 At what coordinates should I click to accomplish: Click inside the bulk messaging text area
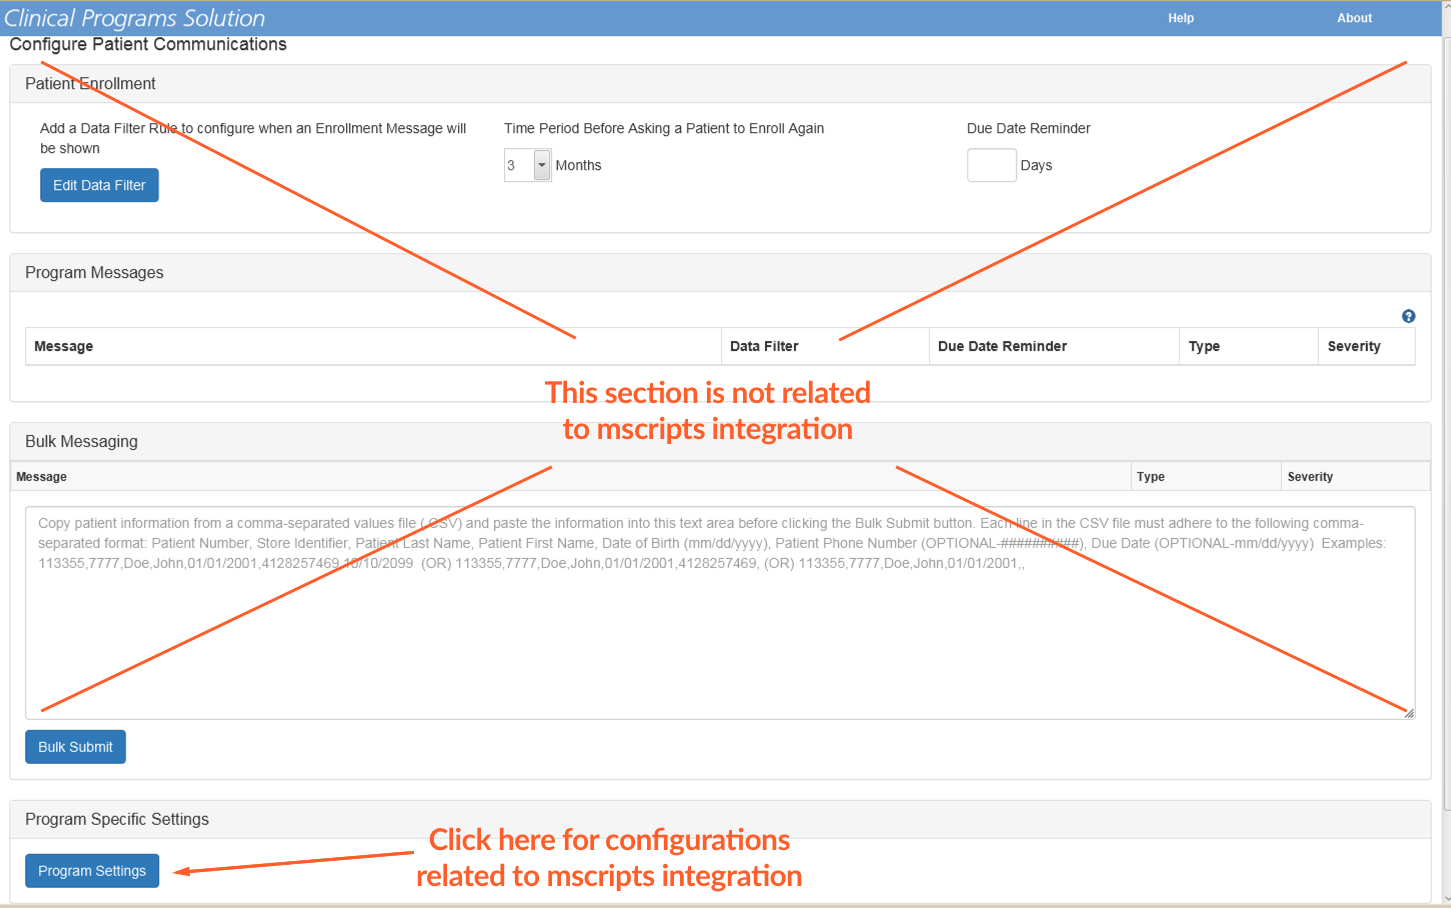720,613
